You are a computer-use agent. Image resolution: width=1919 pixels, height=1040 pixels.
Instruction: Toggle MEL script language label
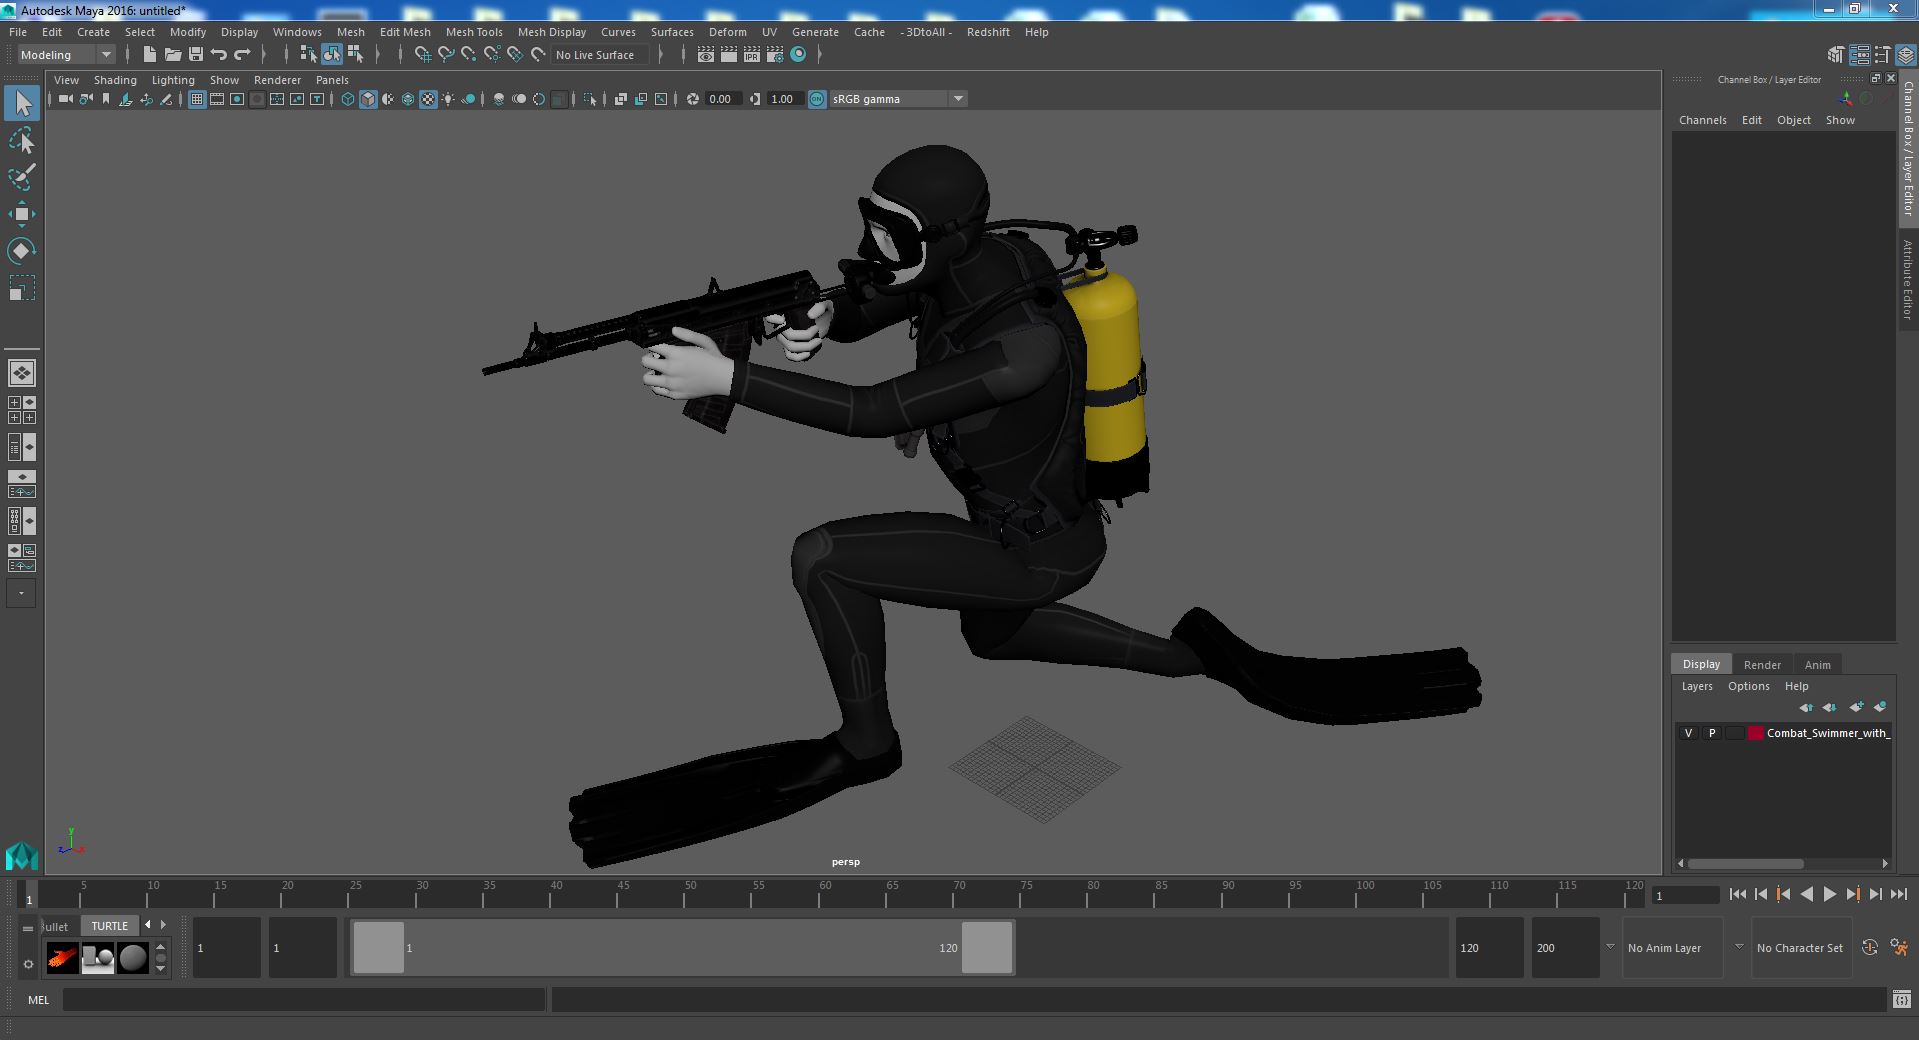point(38,999)
